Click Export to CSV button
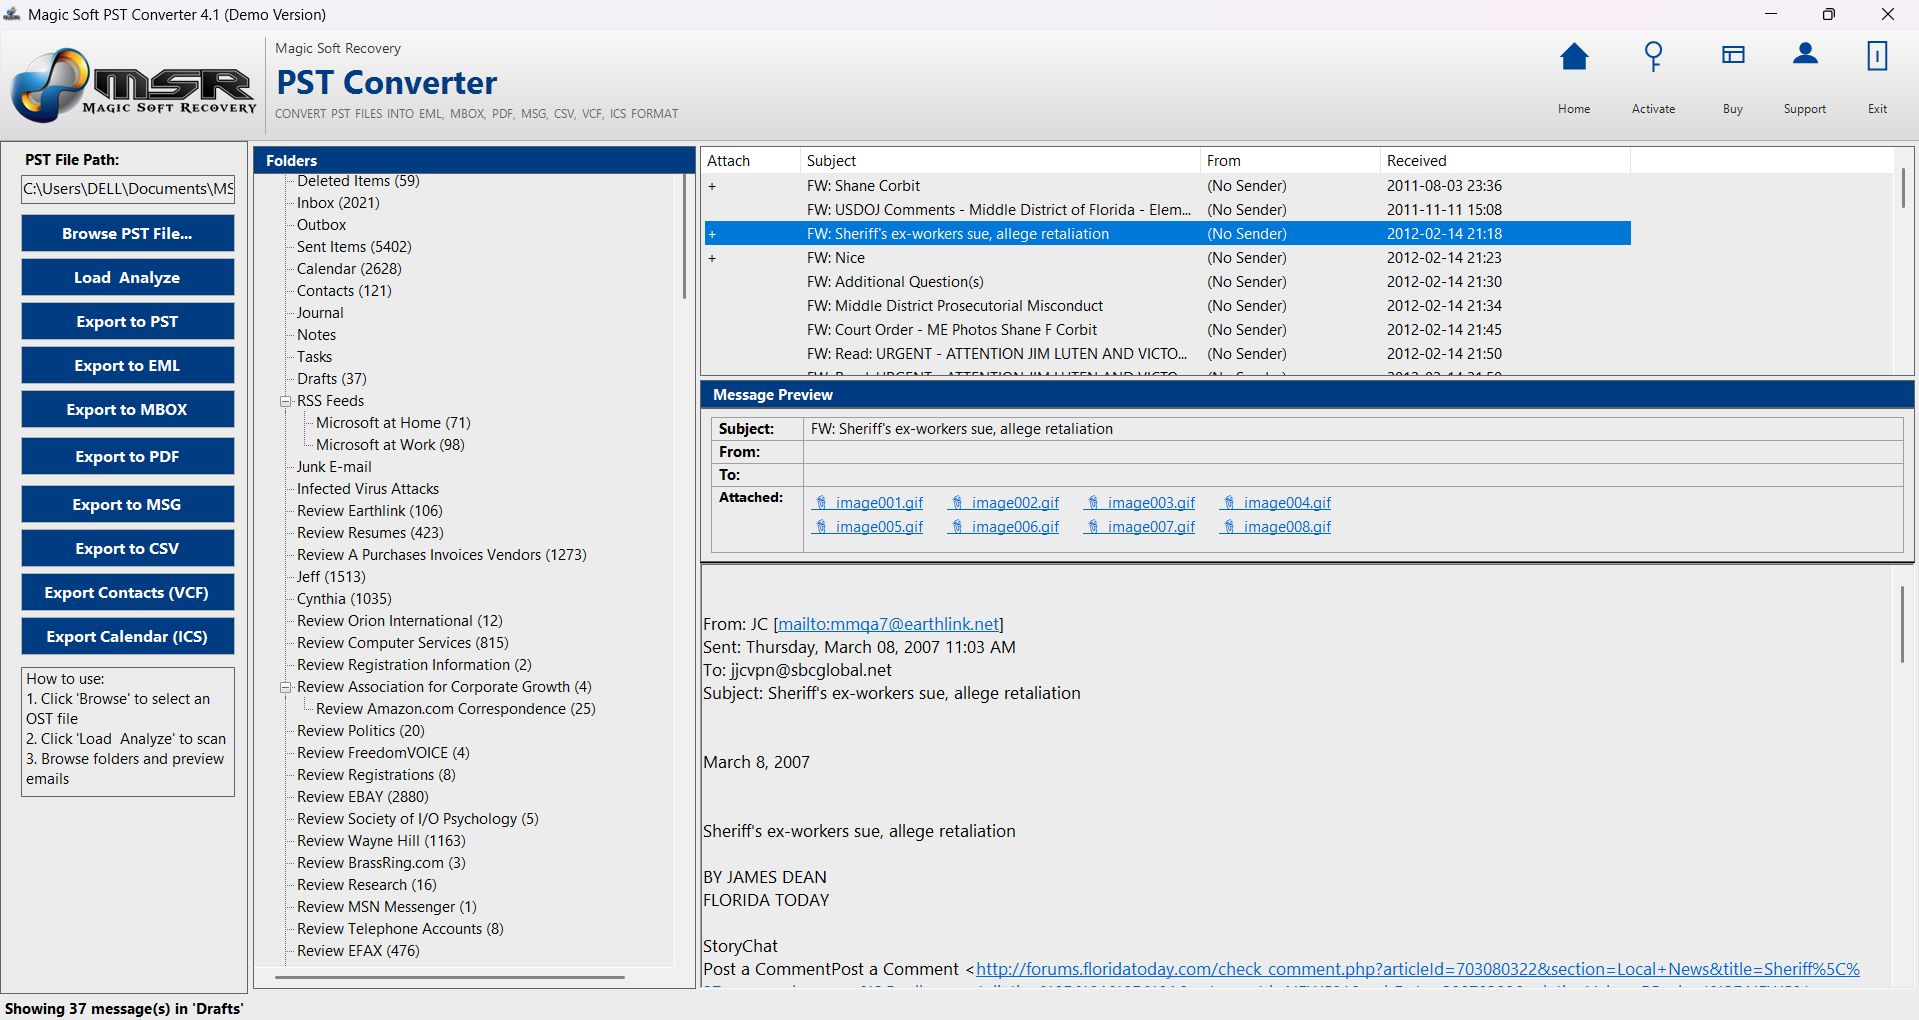1919x1020 pixels. [128, 548]
